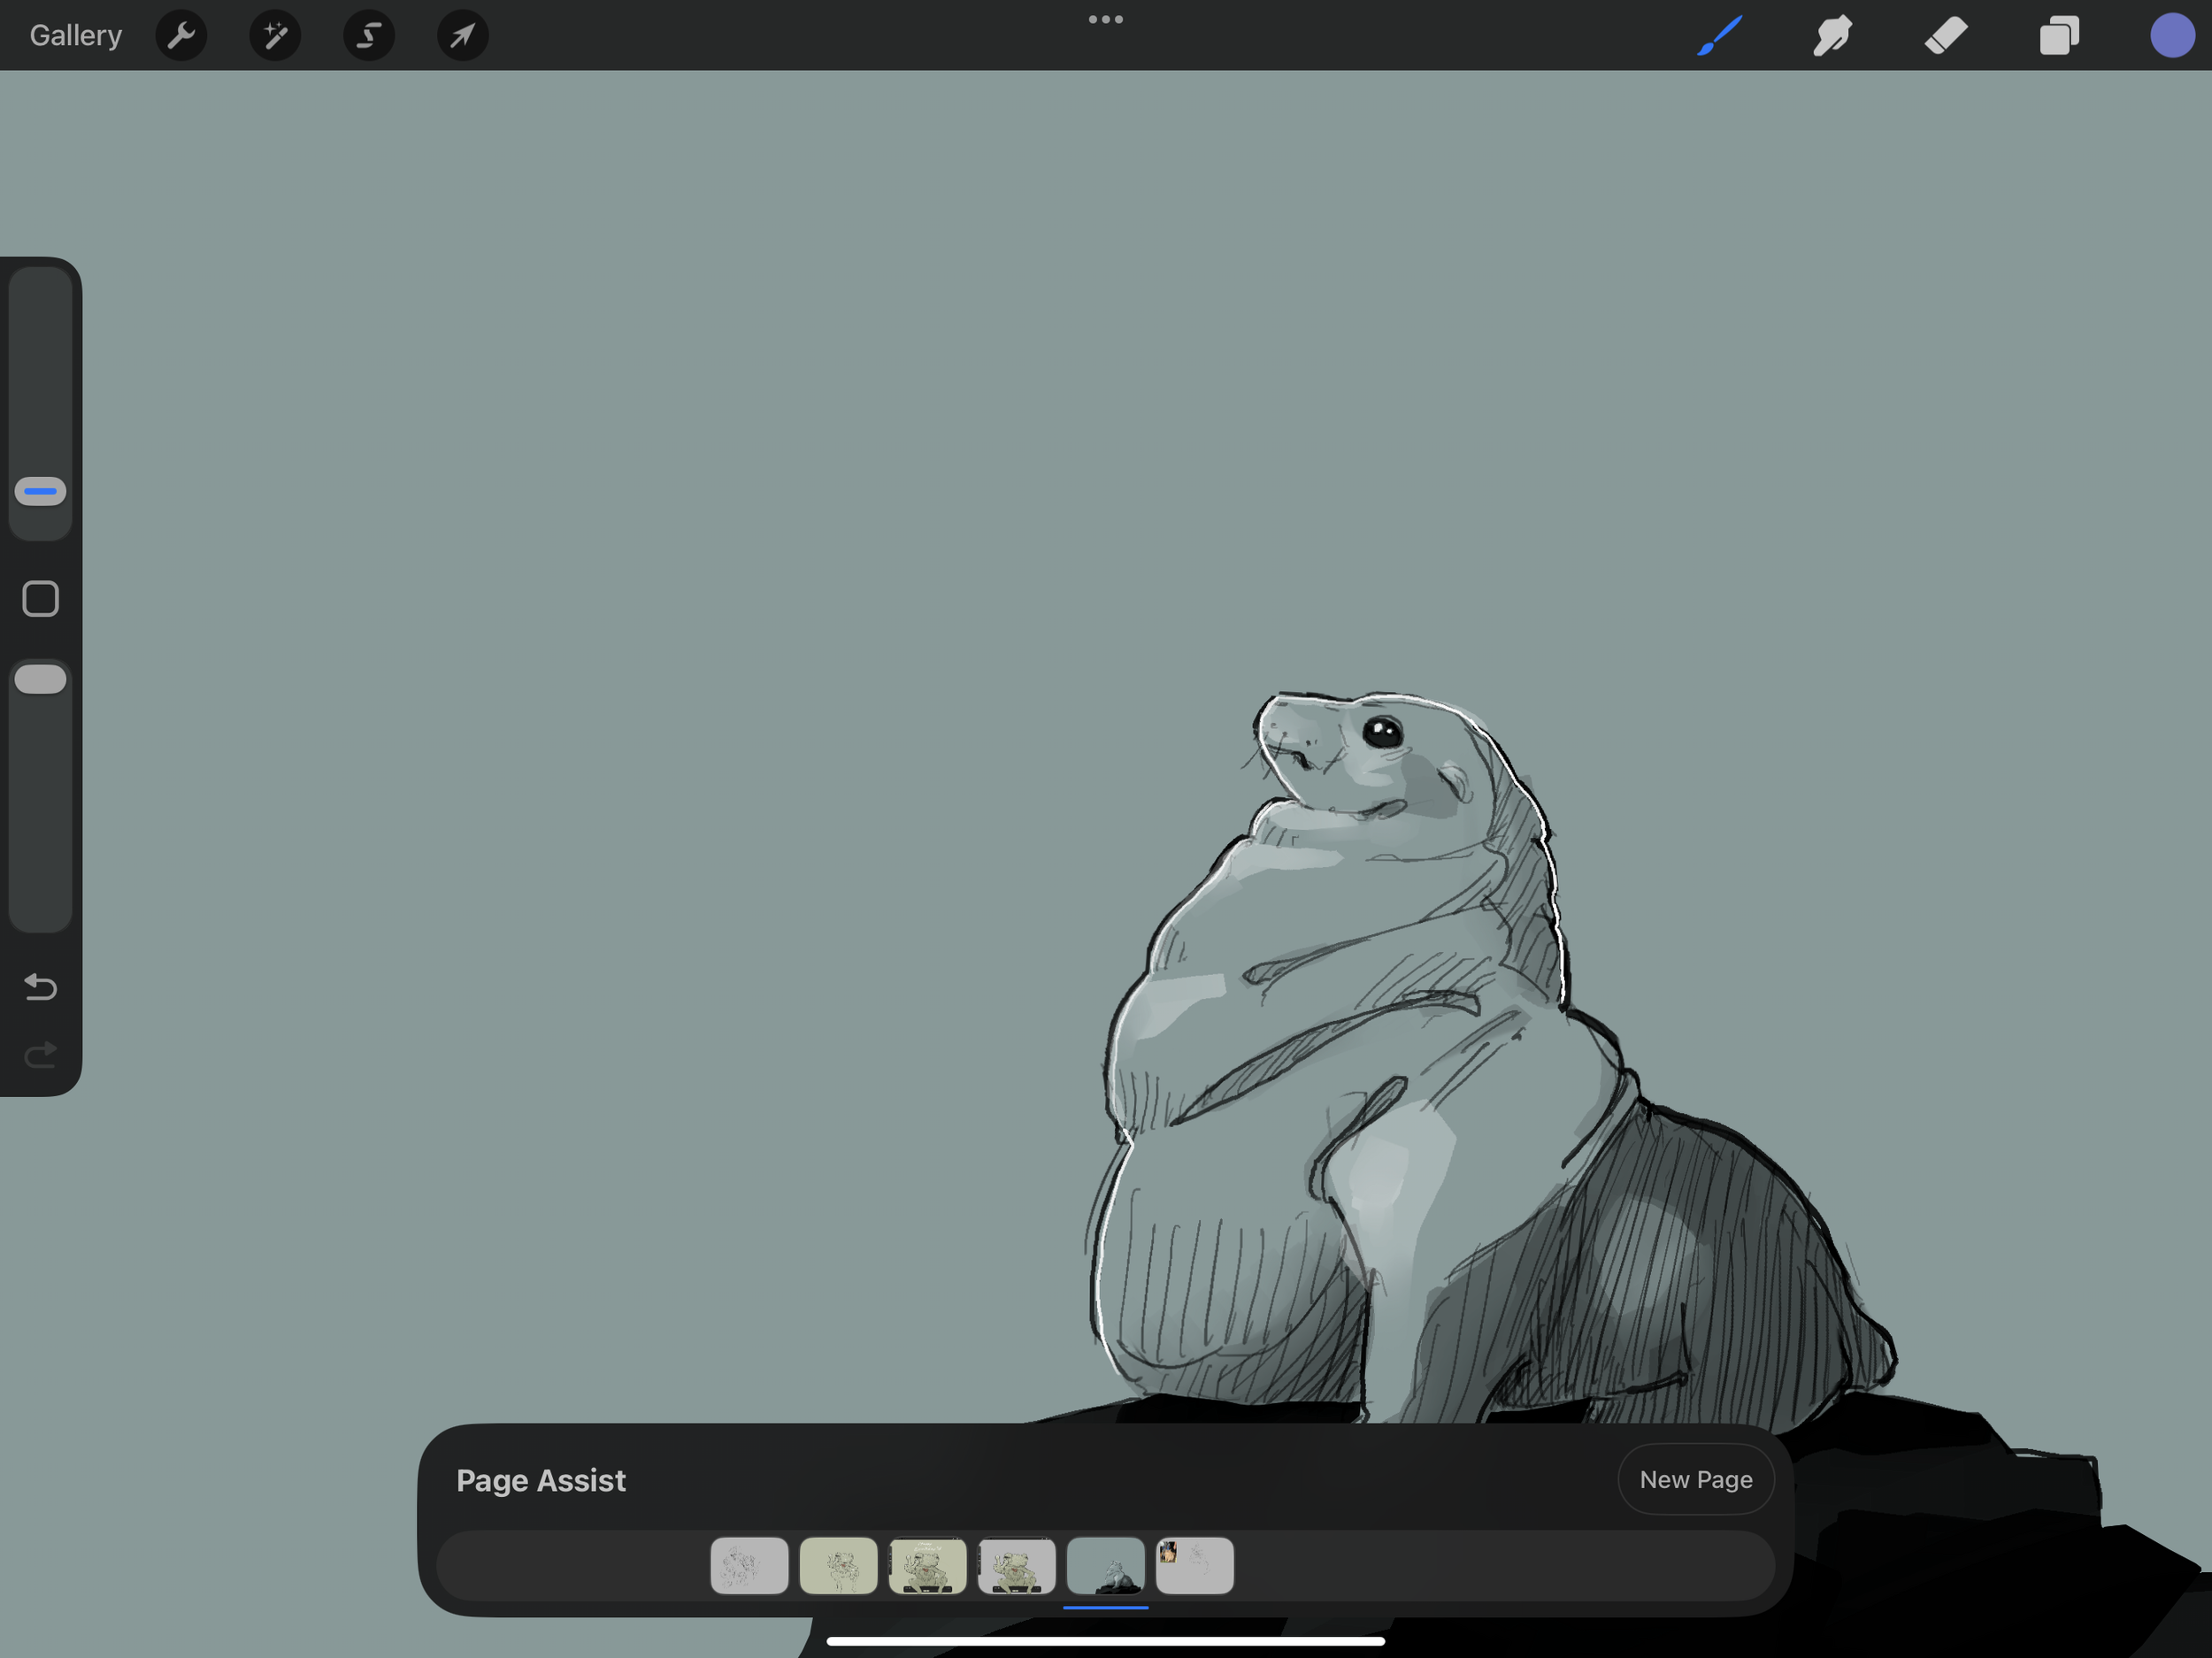Viewport: 2212px width, 1658px height.
Task: Undo the last stroke
Action: (x=41, y=987)
